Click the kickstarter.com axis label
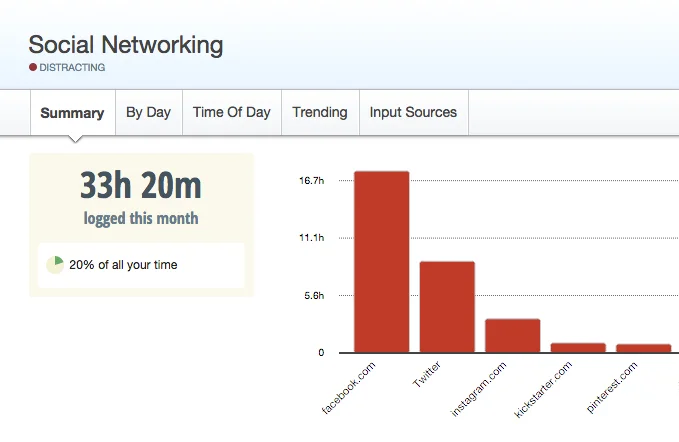Screen dimensions: 679x442 [543, 390]
